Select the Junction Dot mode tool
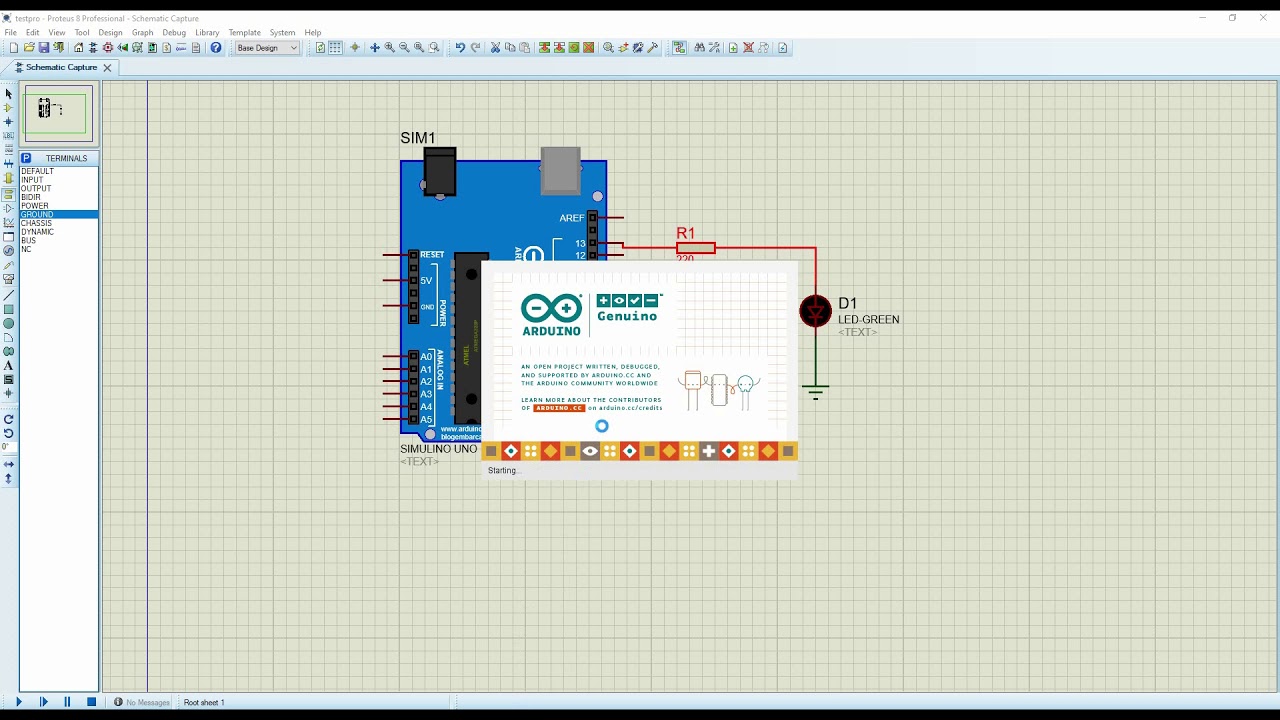 [9, 121]
